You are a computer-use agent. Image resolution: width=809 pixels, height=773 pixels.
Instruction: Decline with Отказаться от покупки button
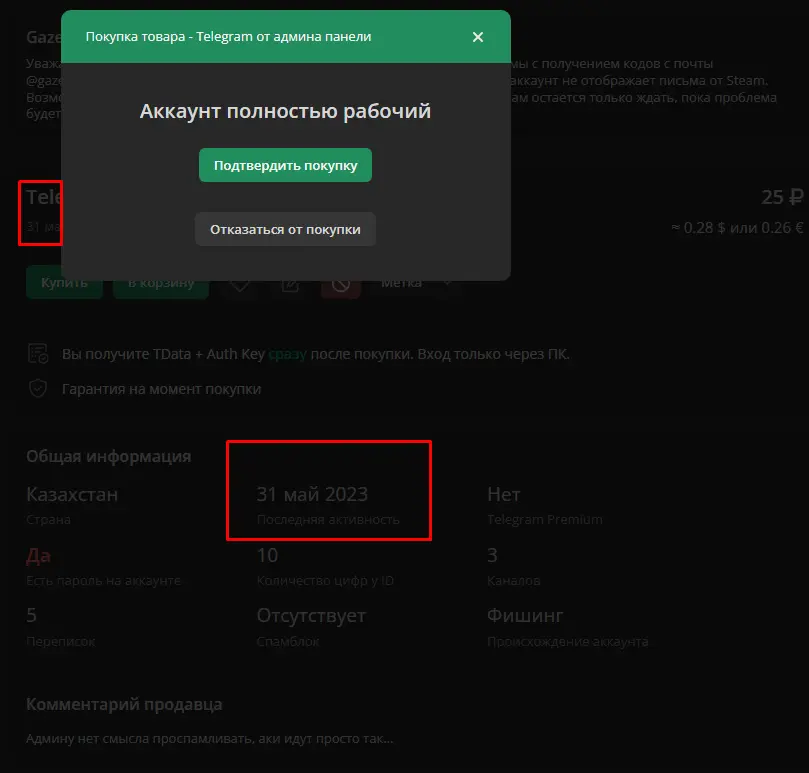tap(285, 229)
